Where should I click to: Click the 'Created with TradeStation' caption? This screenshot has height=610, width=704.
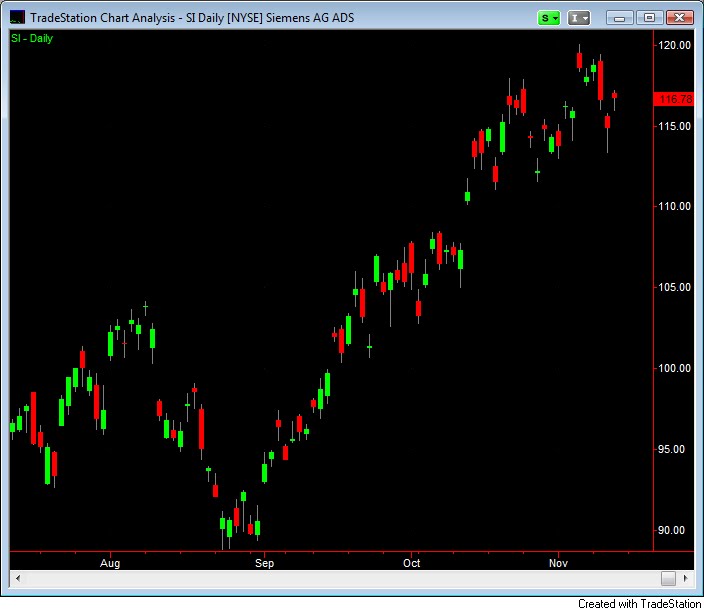point(639,604)
